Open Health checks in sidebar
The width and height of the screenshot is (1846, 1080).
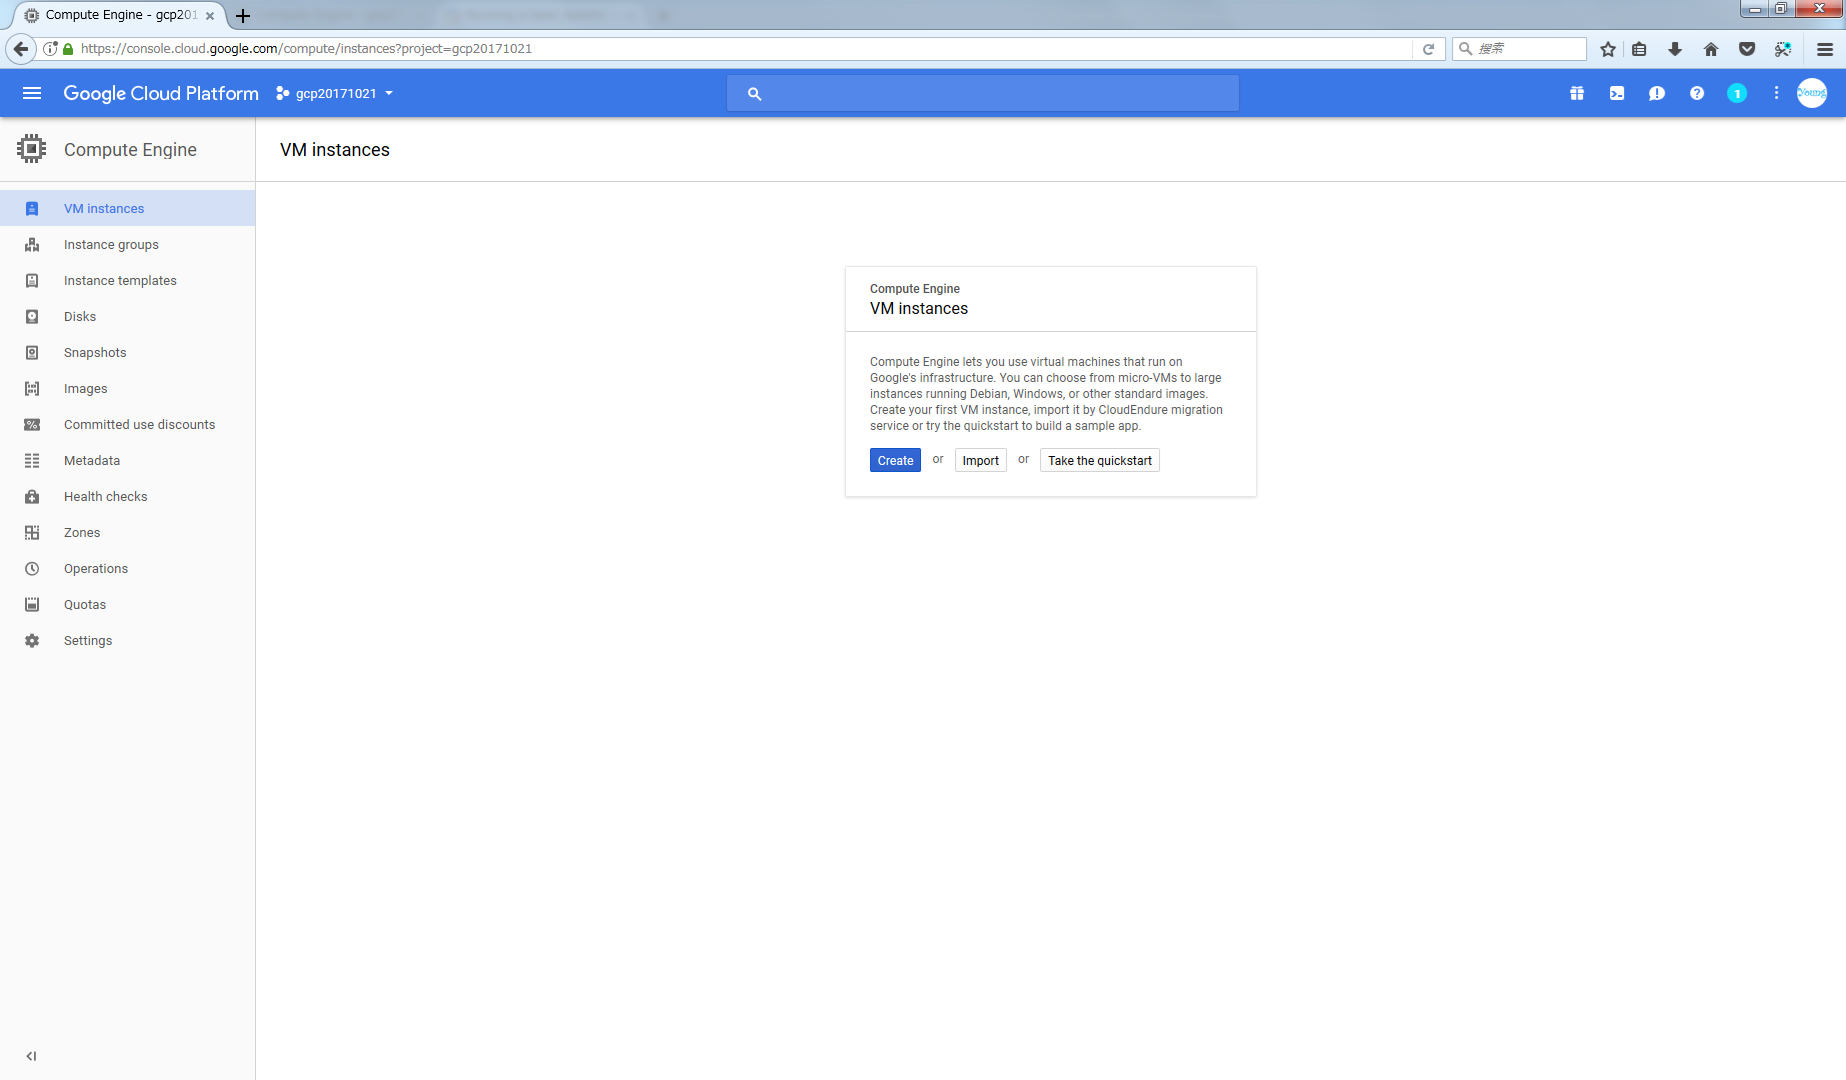128,496
